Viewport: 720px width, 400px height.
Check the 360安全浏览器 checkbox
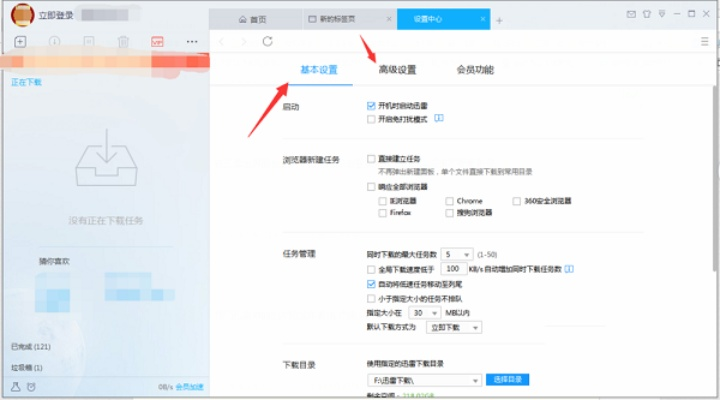[x=517, y=201]
